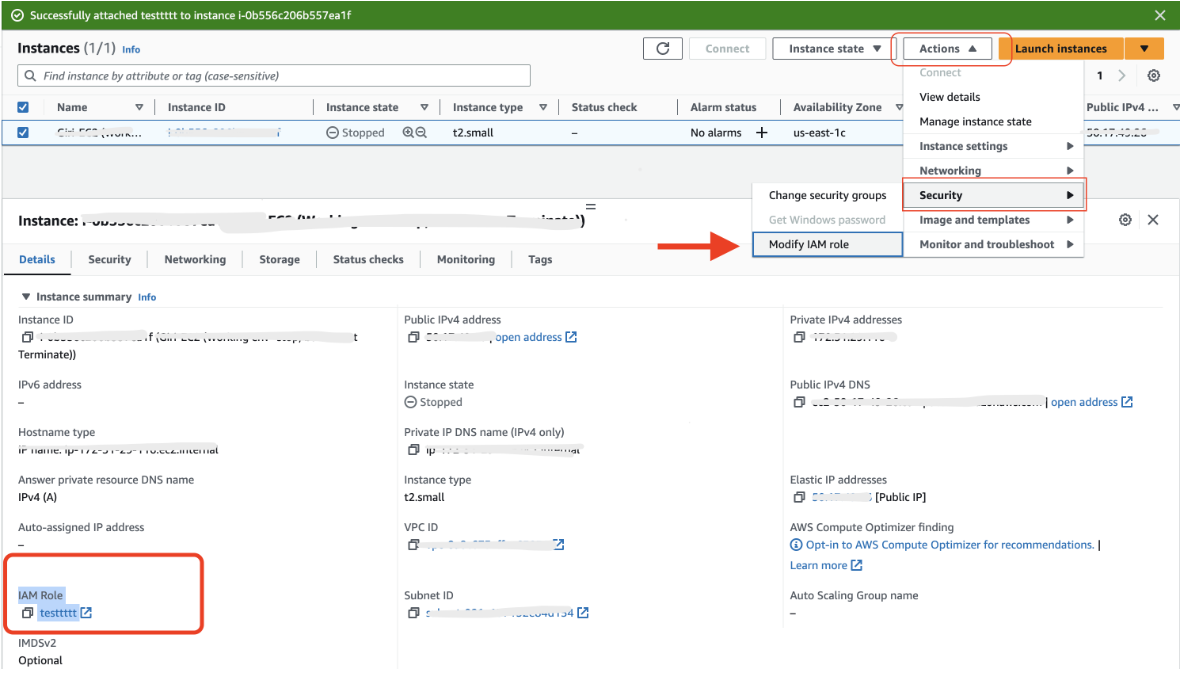Click the zoom-in magnifier beside Stopped state
The width and height of the screenshot is (1180, 680).
click(x=410, y=132)
